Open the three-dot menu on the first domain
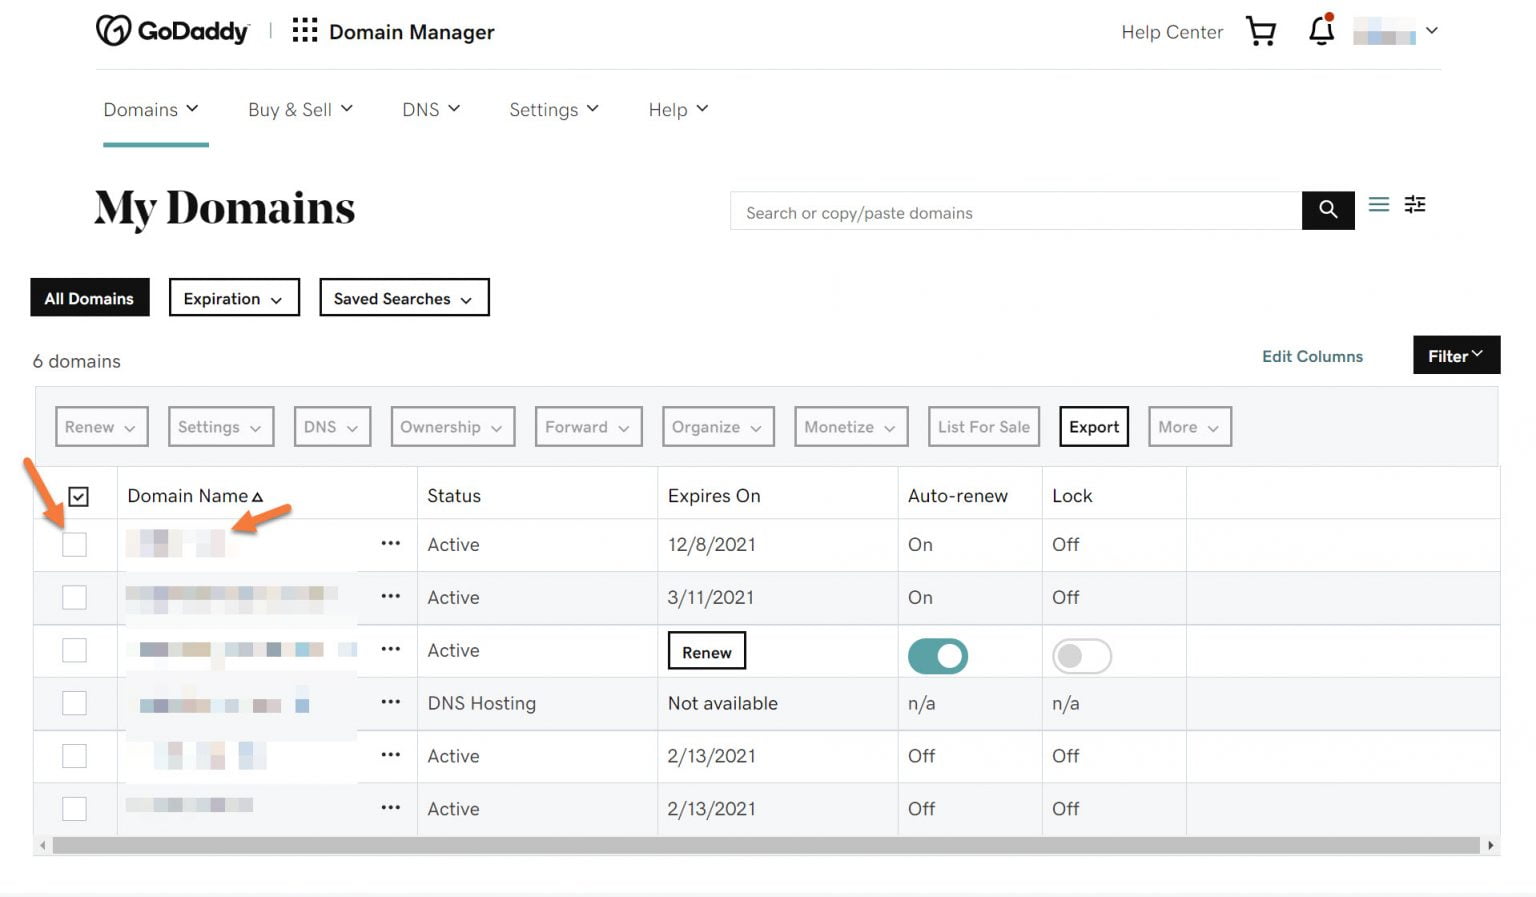This screenshot has height=897, width=1536. 390,544
